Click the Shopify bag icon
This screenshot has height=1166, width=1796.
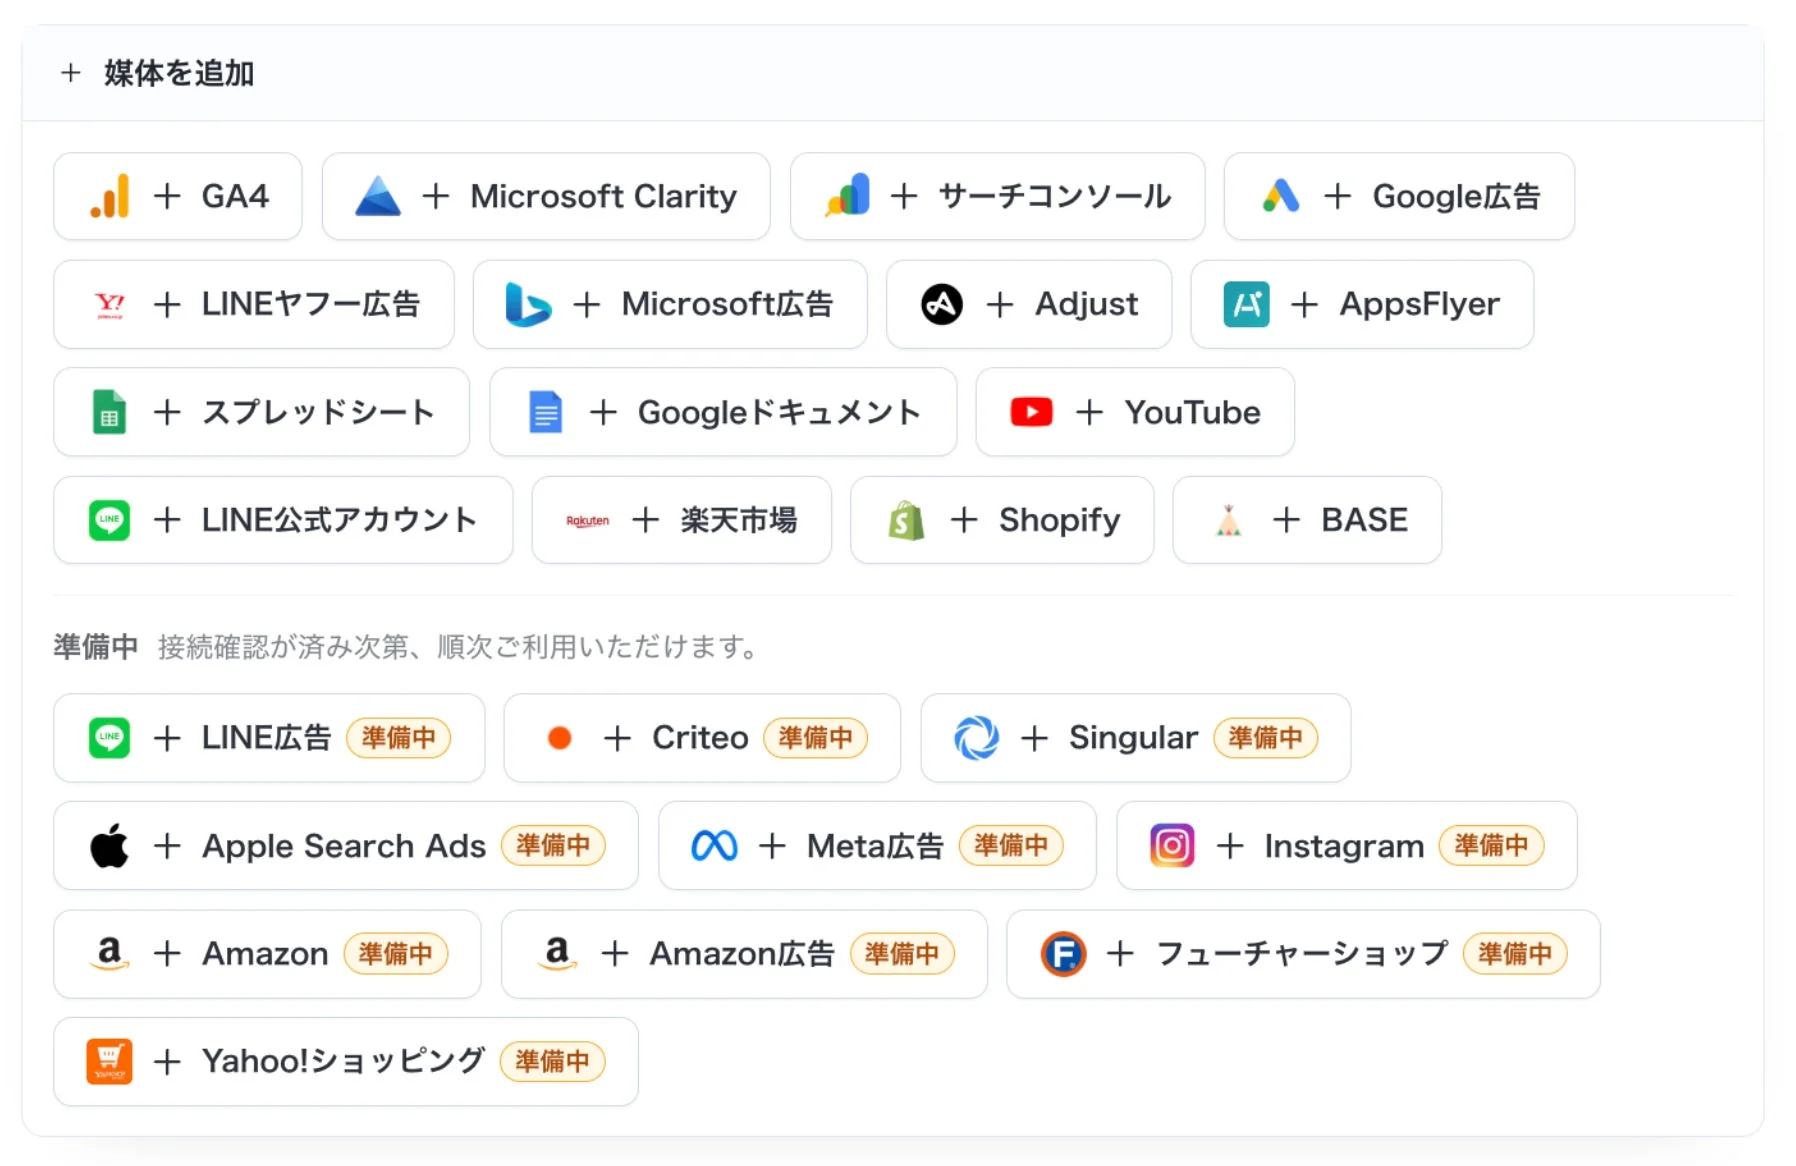[x=906, y=520]
